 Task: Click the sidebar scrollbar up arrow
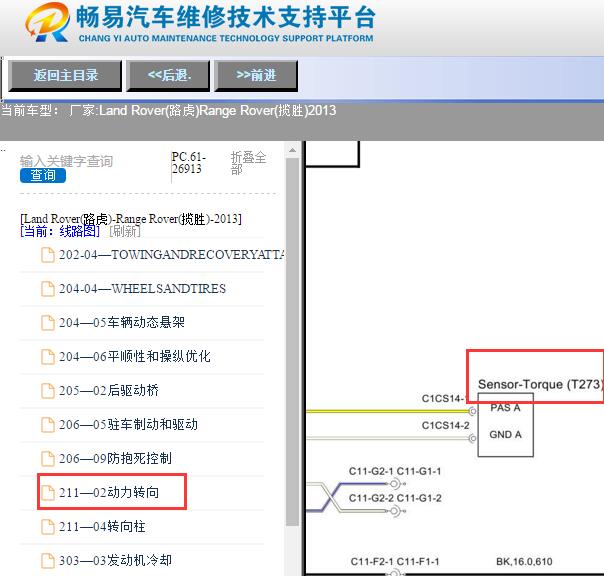[x=292, y=150]
